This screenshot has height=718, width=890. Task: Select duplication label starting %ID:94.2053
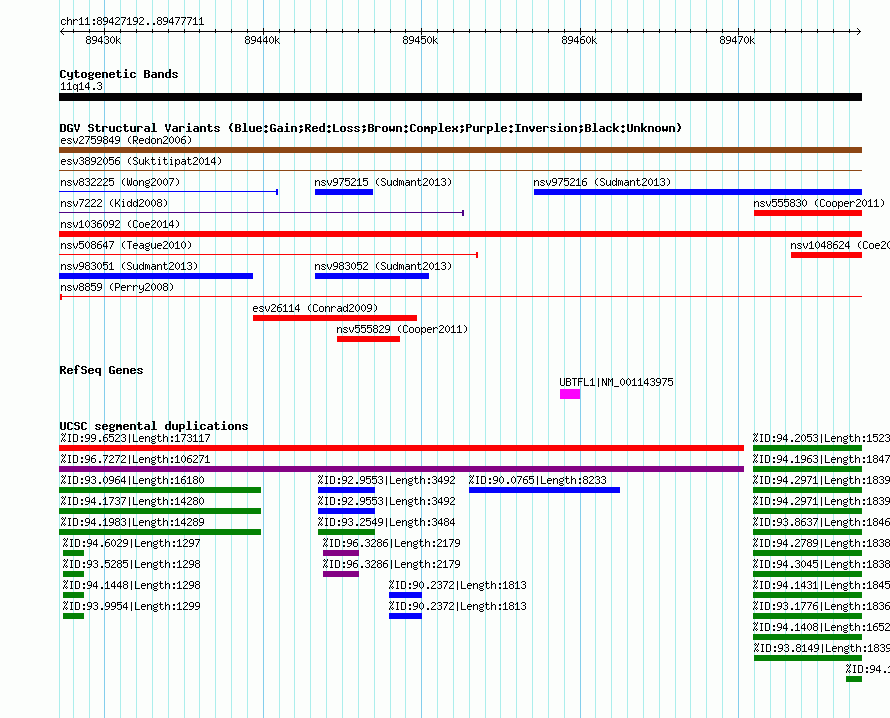coord(821,438)
